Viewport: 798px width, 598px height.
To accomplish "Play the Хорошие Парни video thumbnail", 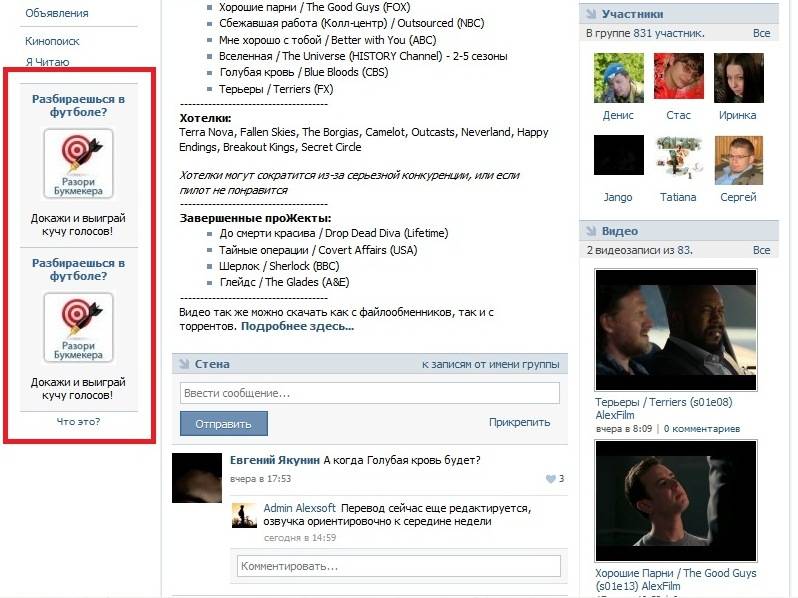I will point(676,501).
